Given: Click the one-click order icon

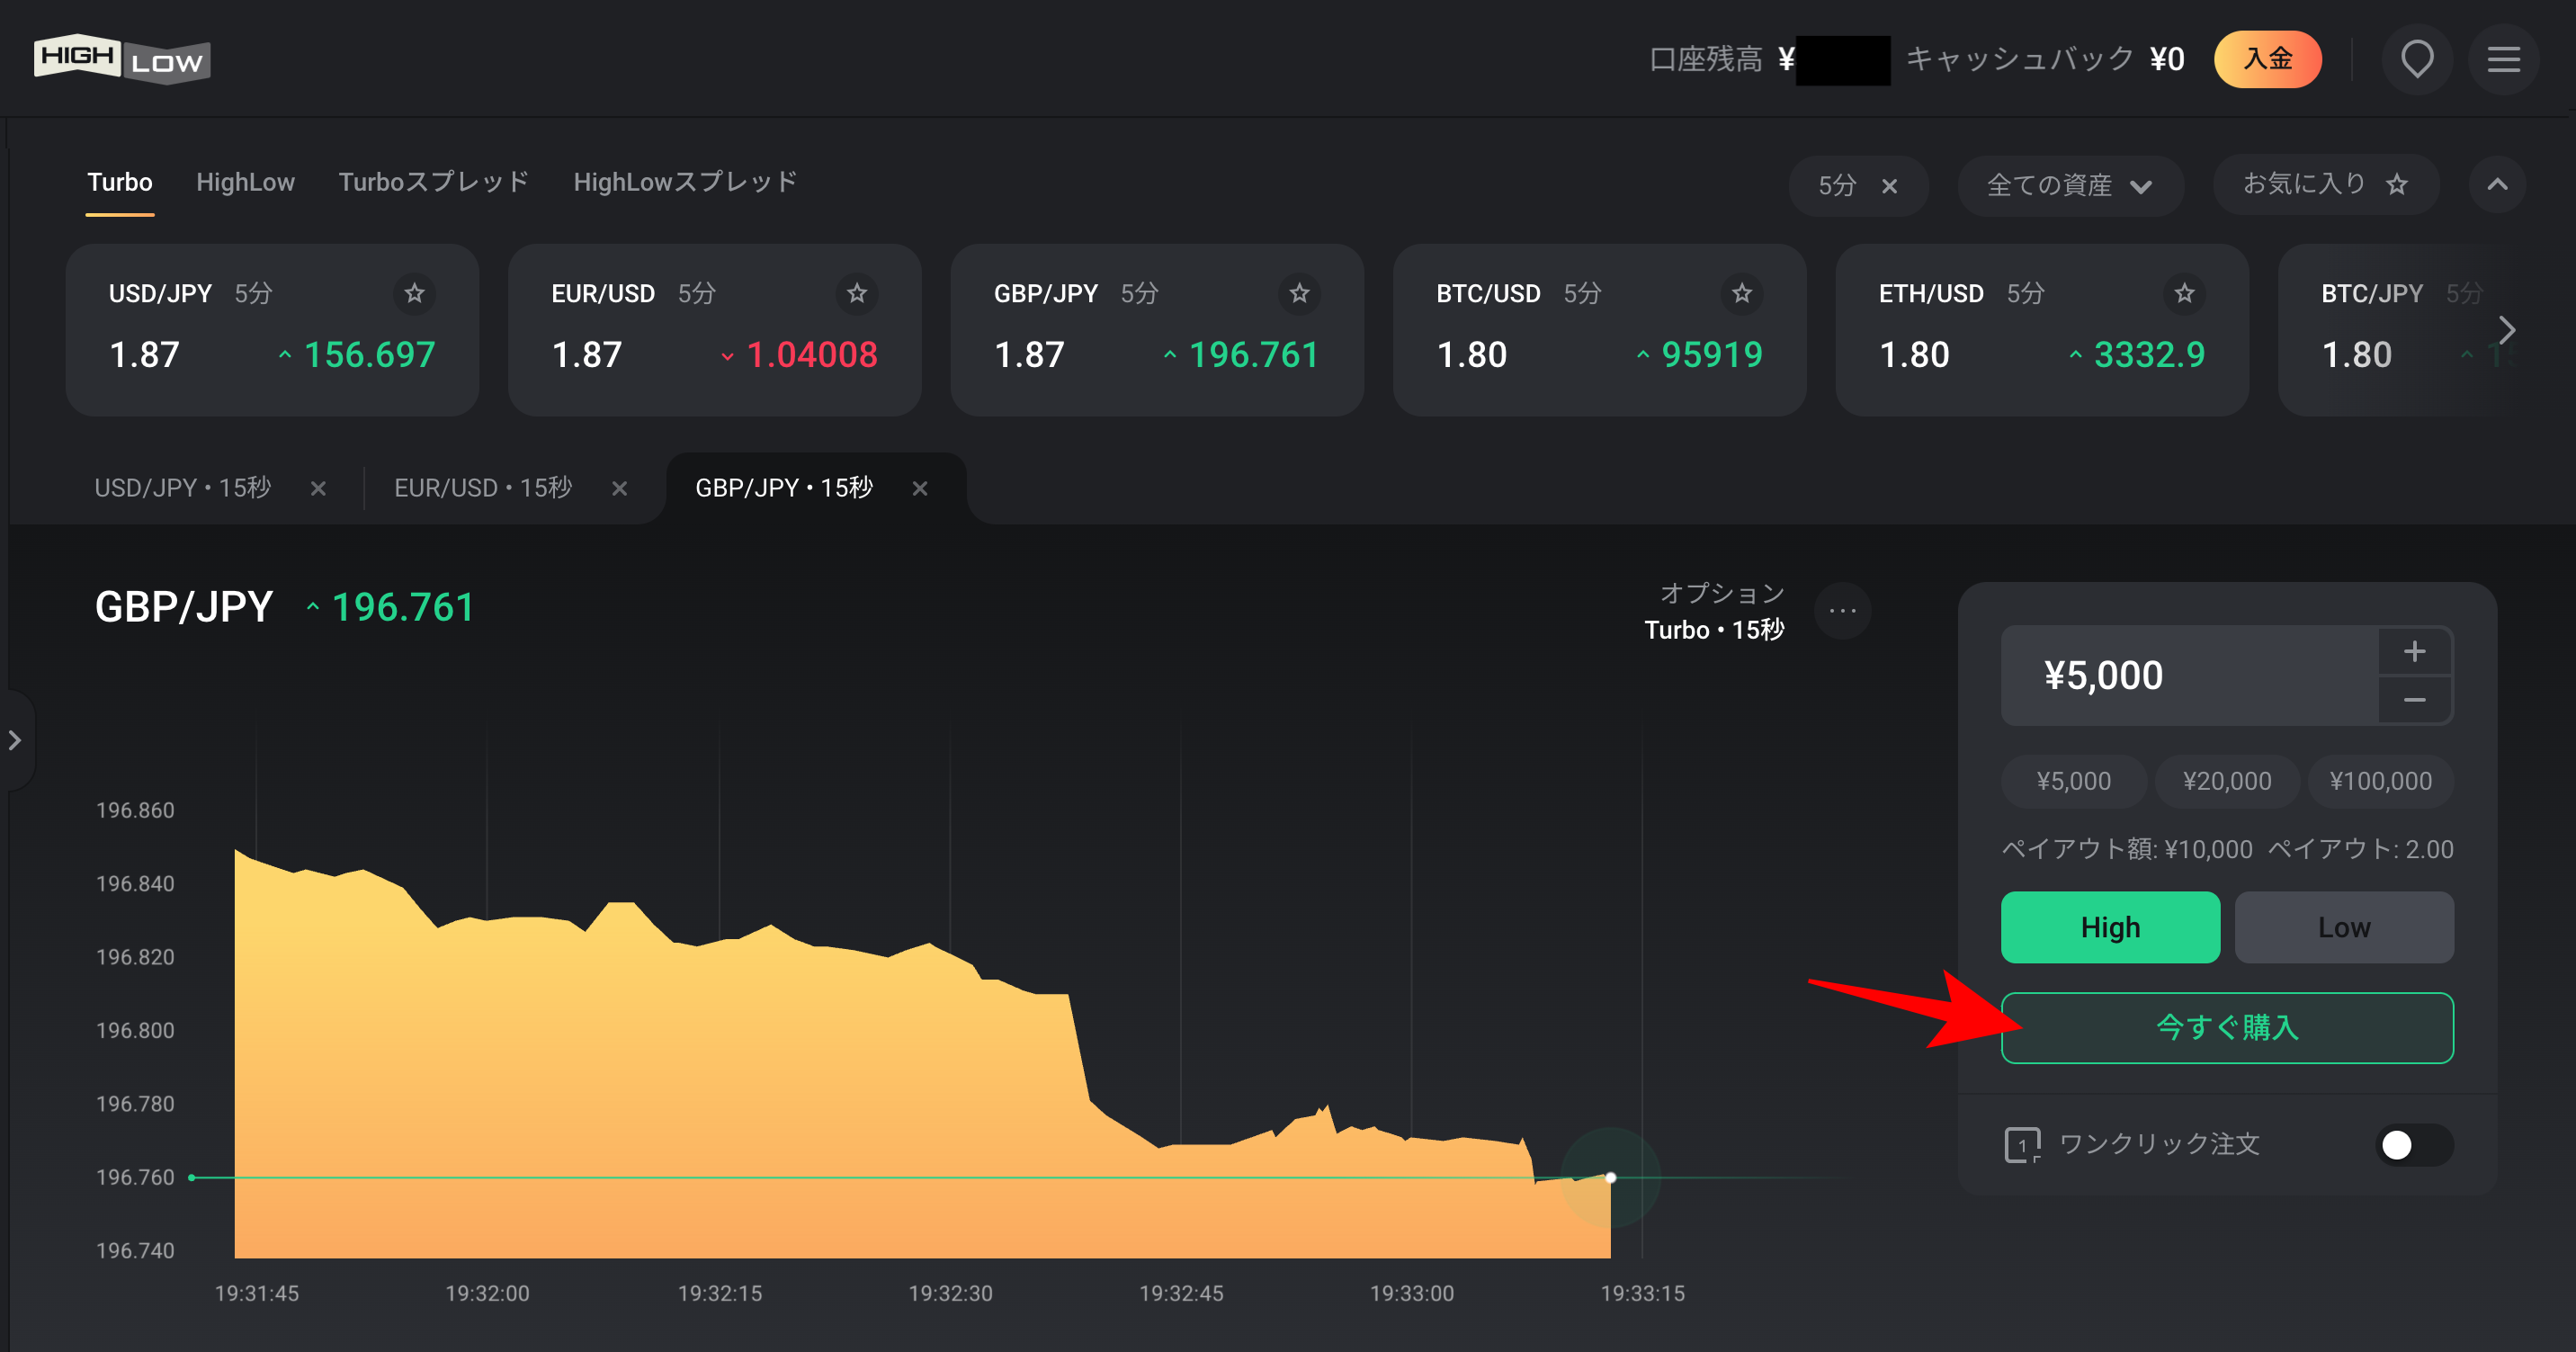Looking at the screenshot, I should pyautogui.click(x=2021, y=1144).
